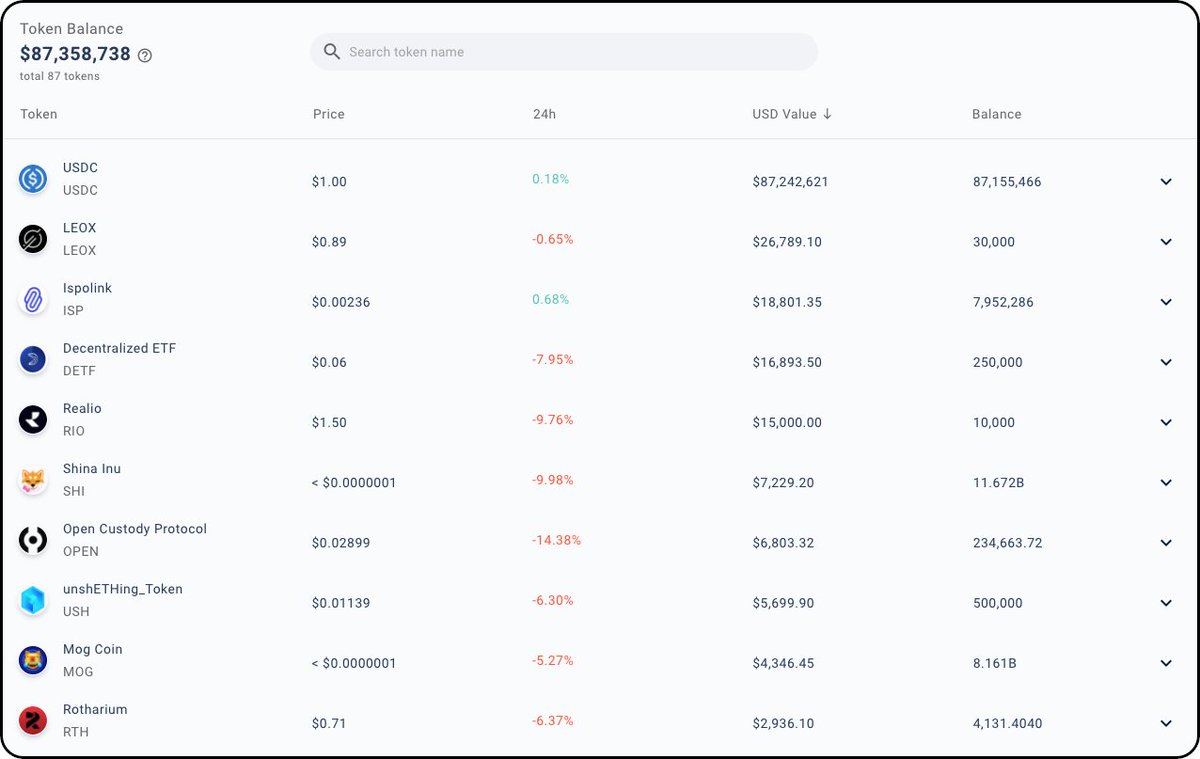Focus the Search token name field
Screen dimensions: 1200x759
tap(564, 52)
